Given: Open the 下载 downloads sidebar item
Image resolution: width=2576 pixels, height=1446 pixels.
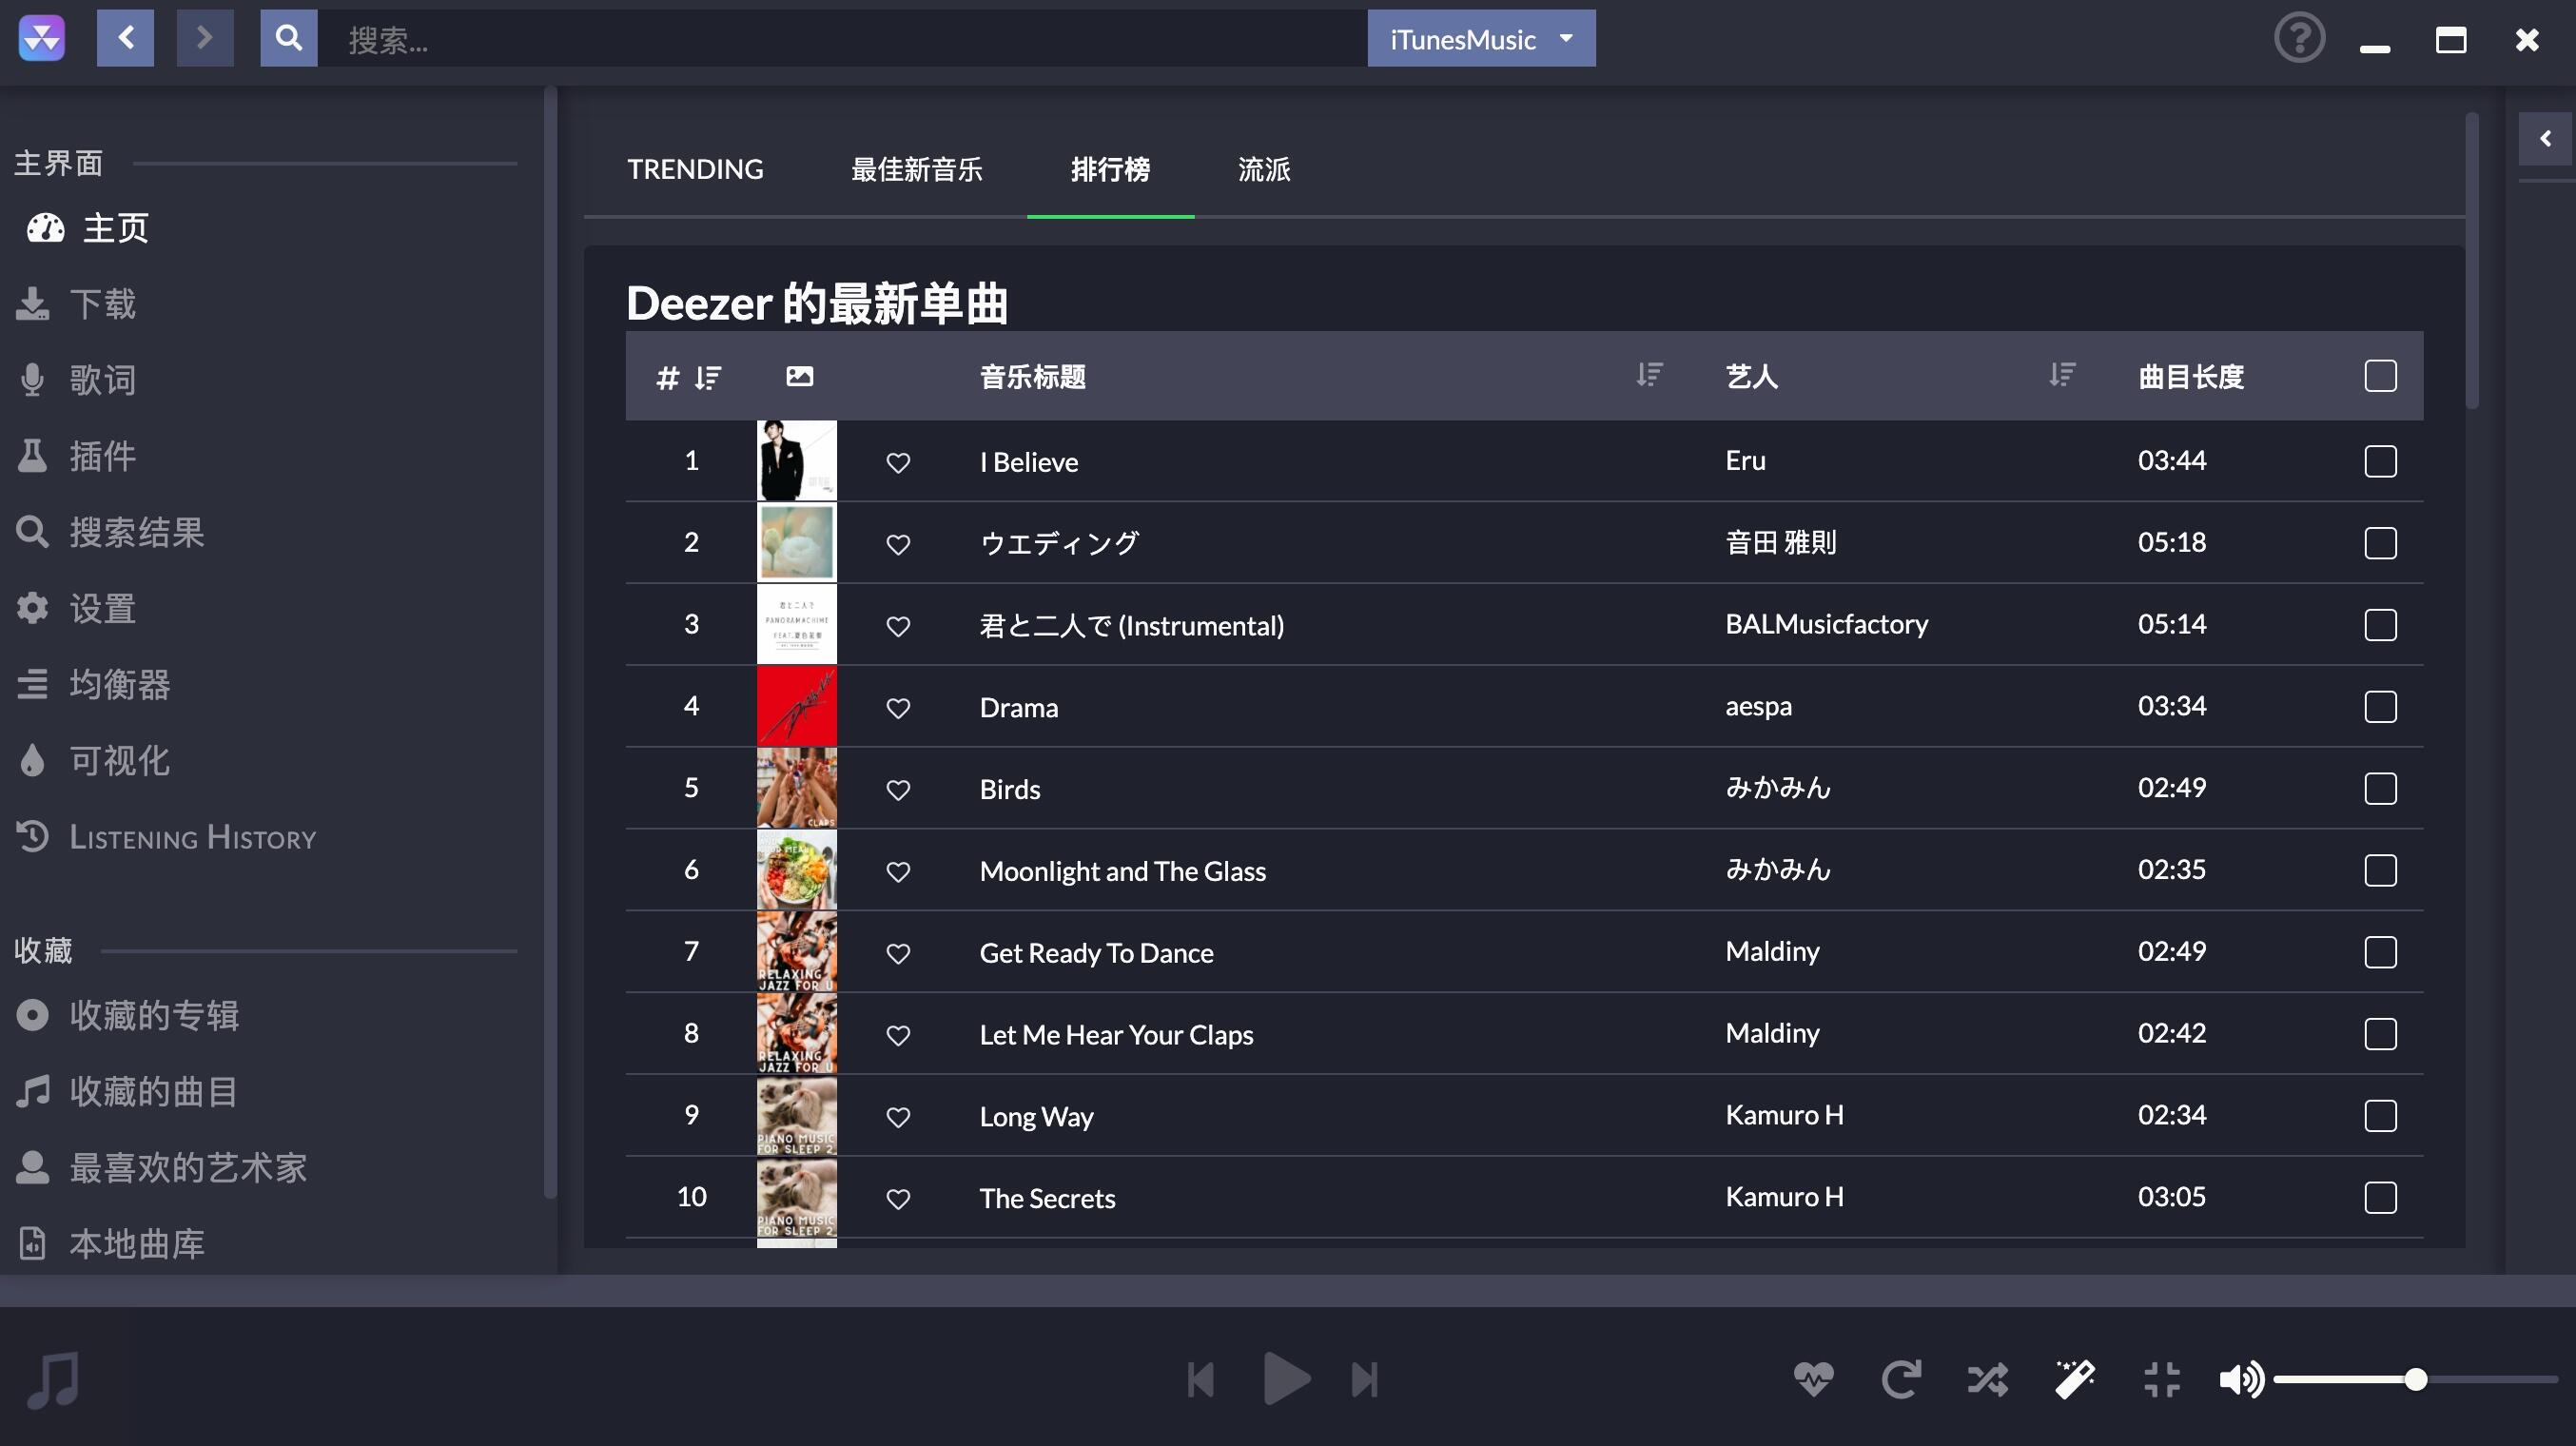Looking at the screenshot, I should 76,304.
